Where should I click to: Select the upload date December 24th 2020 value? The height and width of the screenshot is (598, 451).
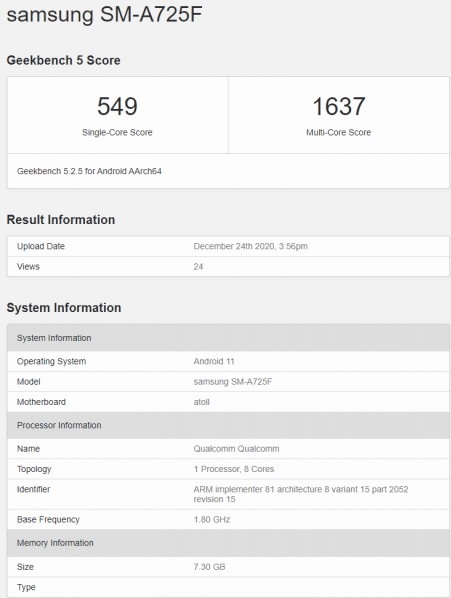[x=250, y=246]
